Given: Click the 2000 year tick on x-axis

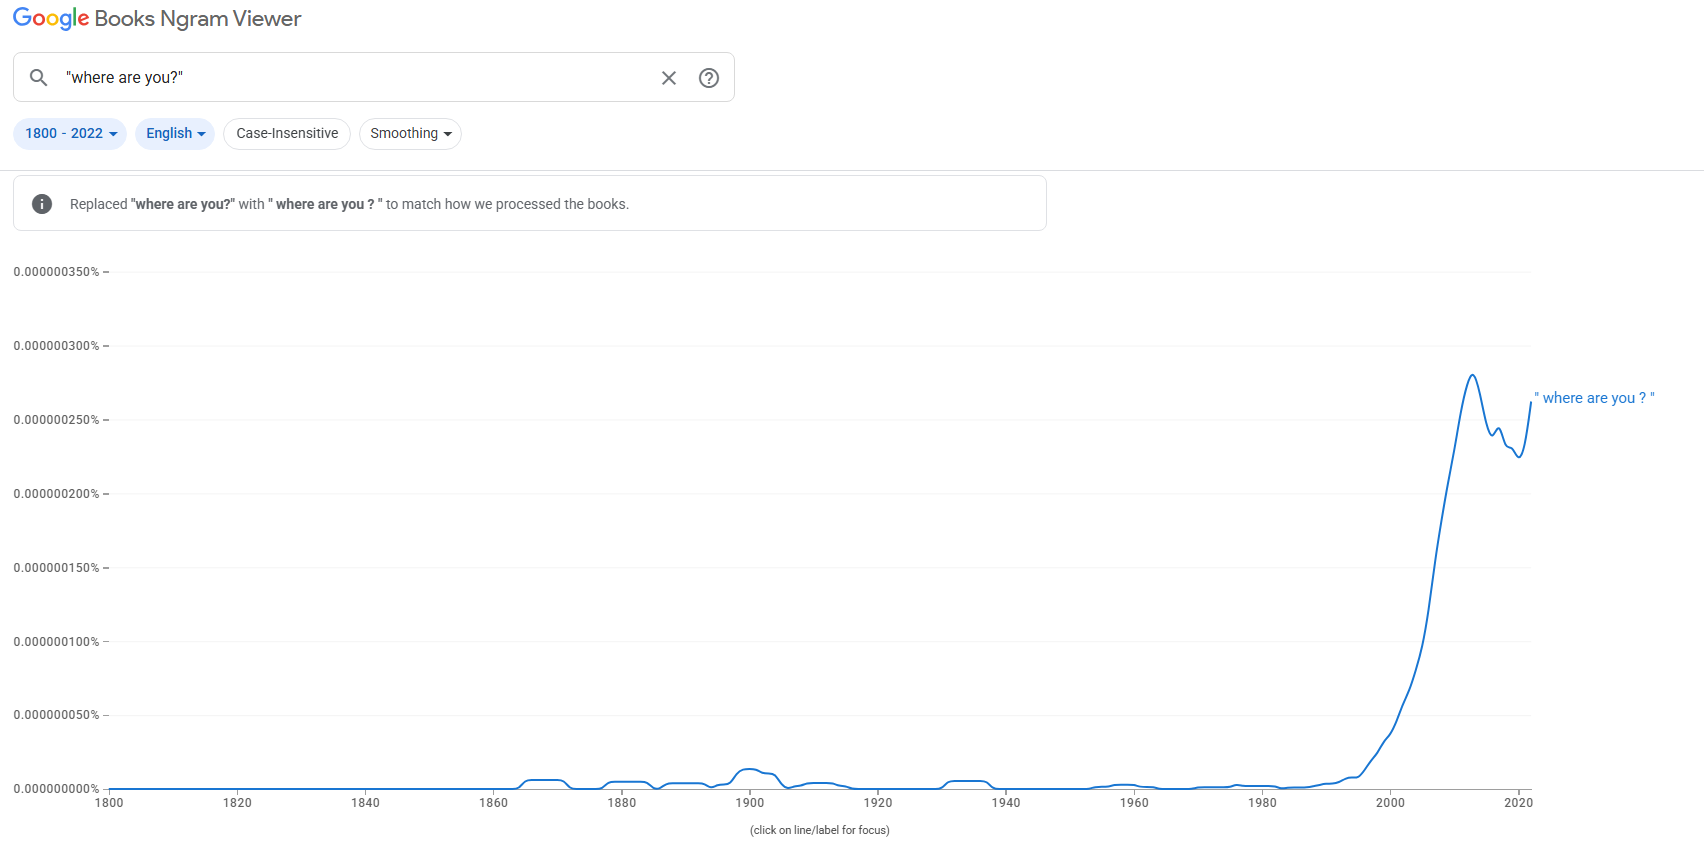Looking at the screenshot, I should pyautogui.click(x=1390, y=802).
